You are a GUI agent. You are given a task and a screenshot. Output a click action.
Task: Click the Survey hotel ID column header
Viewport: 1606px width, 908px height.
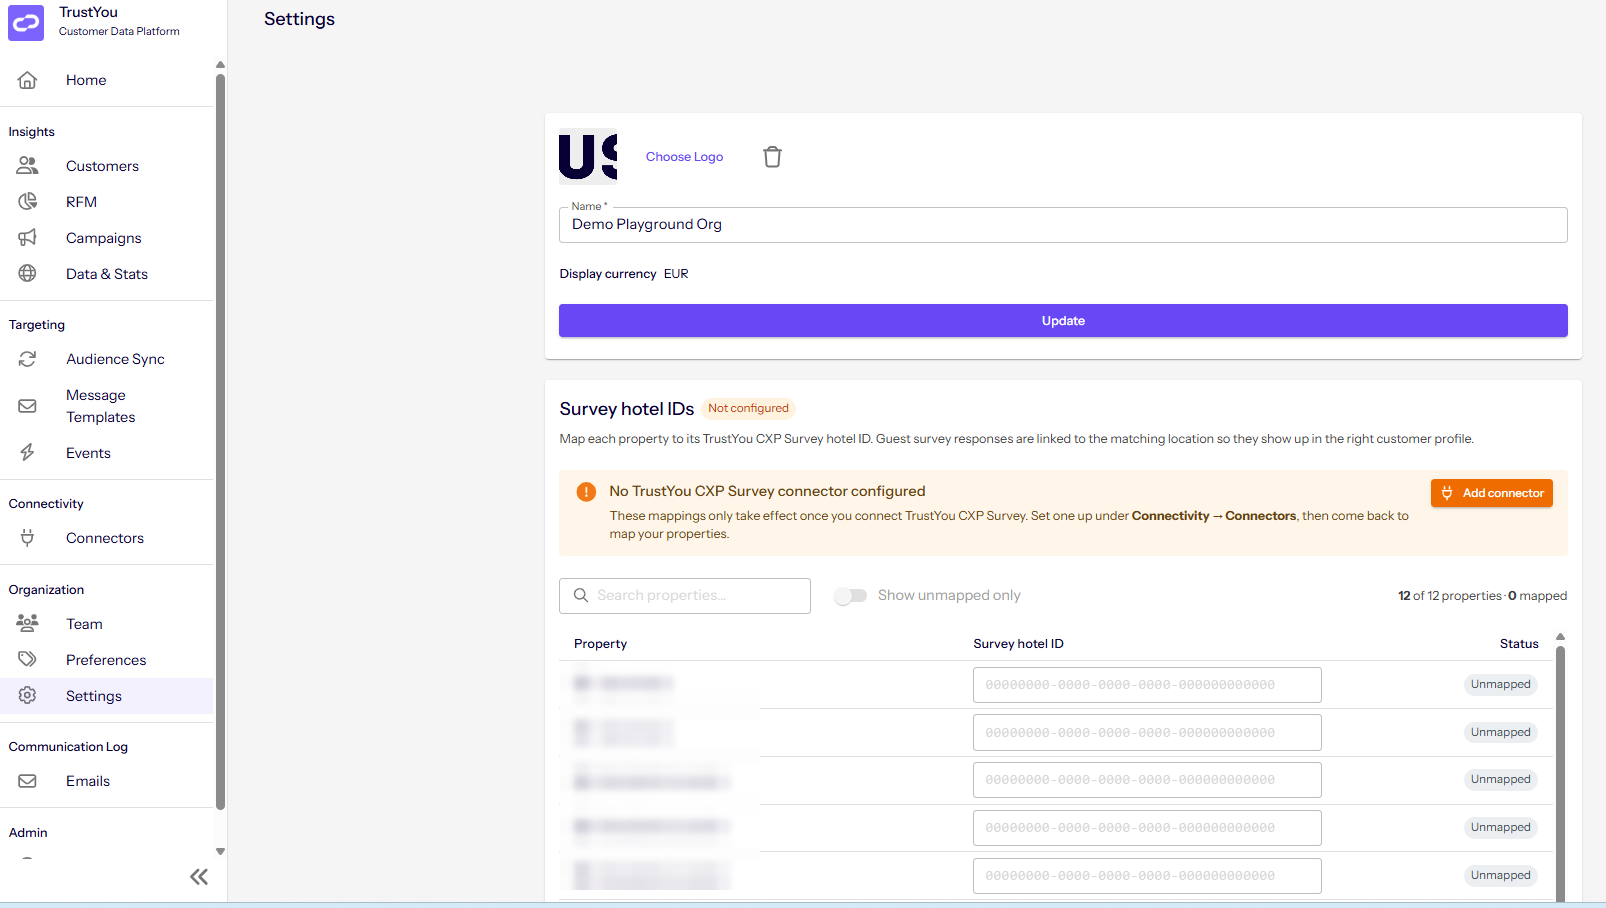pos(1018,644)
